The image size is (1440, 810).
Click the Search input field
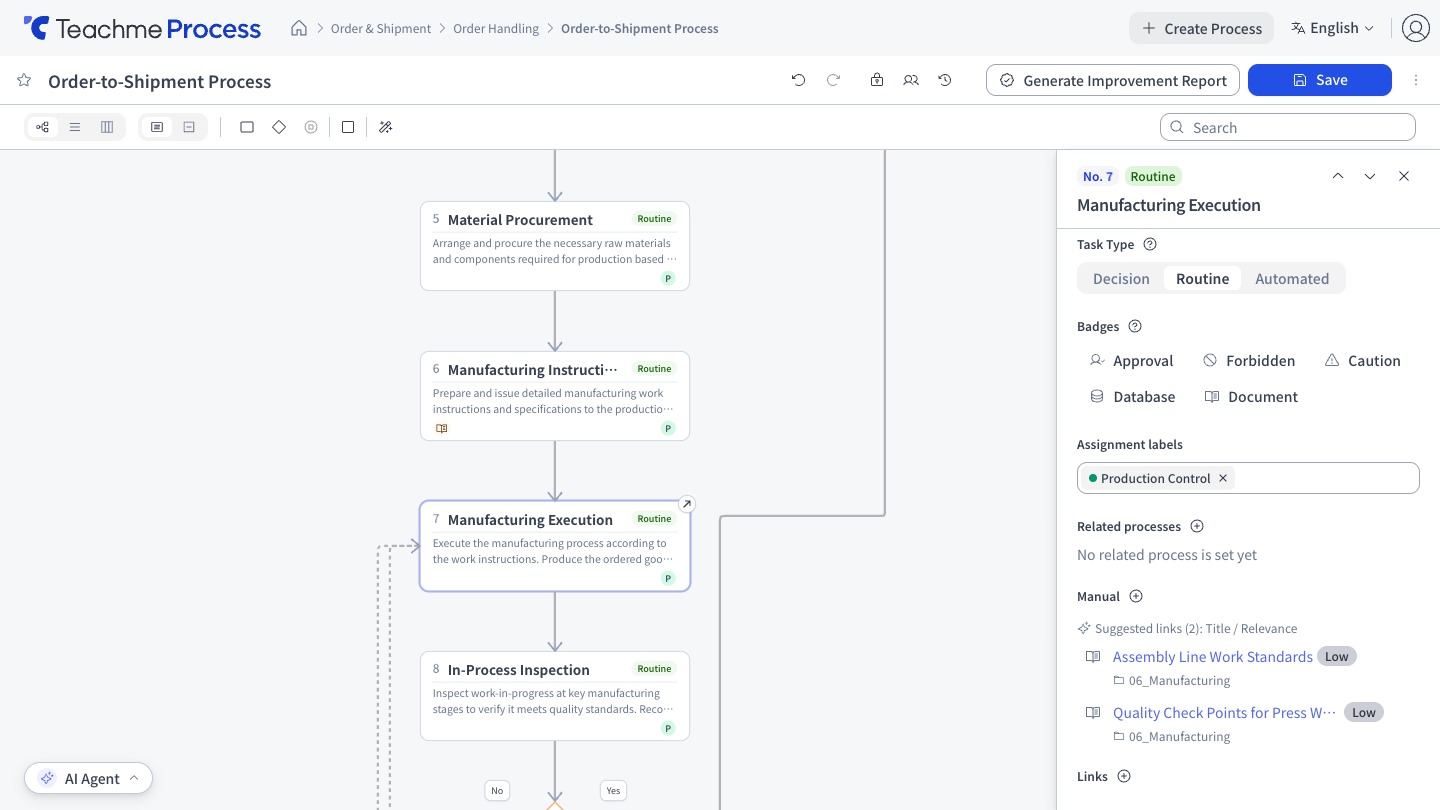tap(1288, 127)
